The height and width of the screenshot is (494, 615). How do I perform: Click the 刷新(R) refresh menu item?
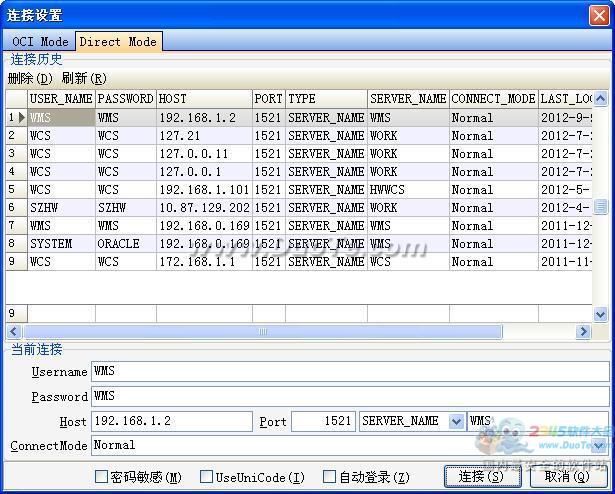coord(84,78)
